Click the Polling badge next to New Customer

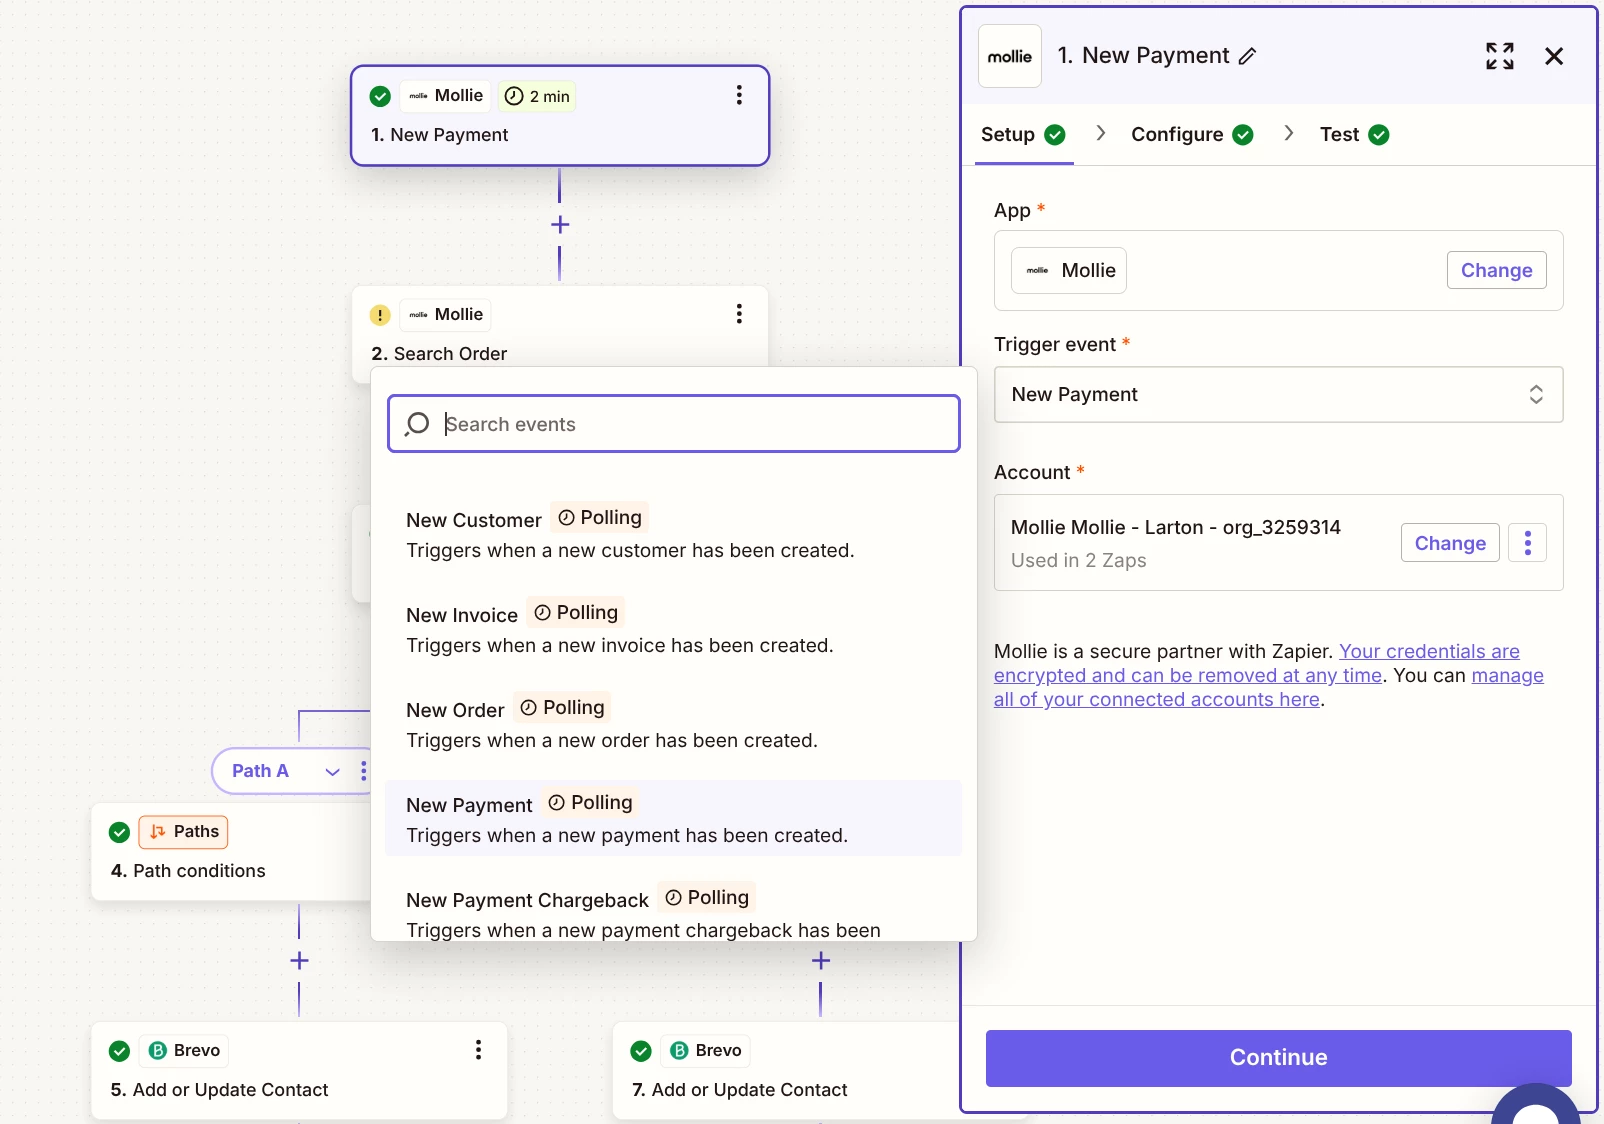click(x=600, y=517)
